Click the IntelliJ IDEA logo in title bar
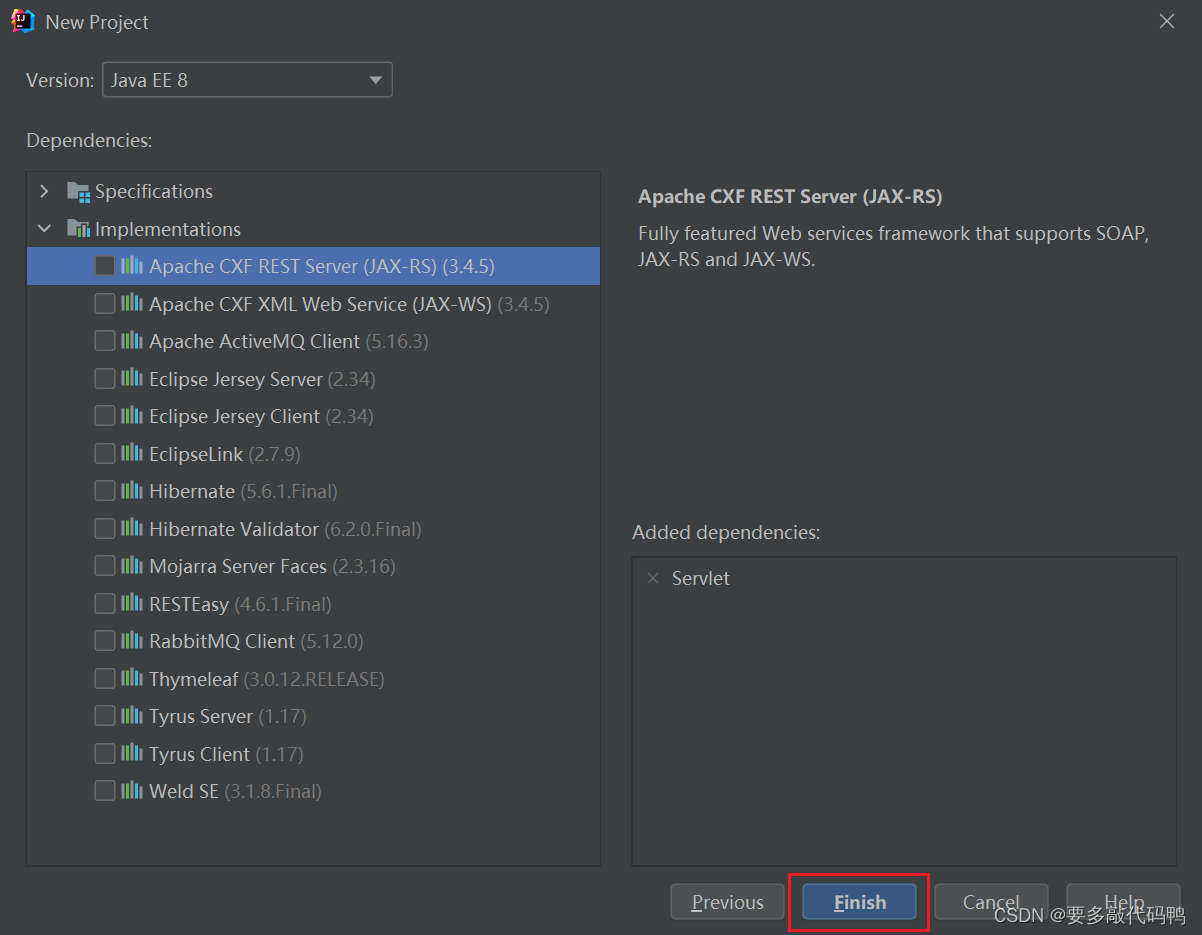The height and width of the screenshot is (935, 1202). pos(22,21)
